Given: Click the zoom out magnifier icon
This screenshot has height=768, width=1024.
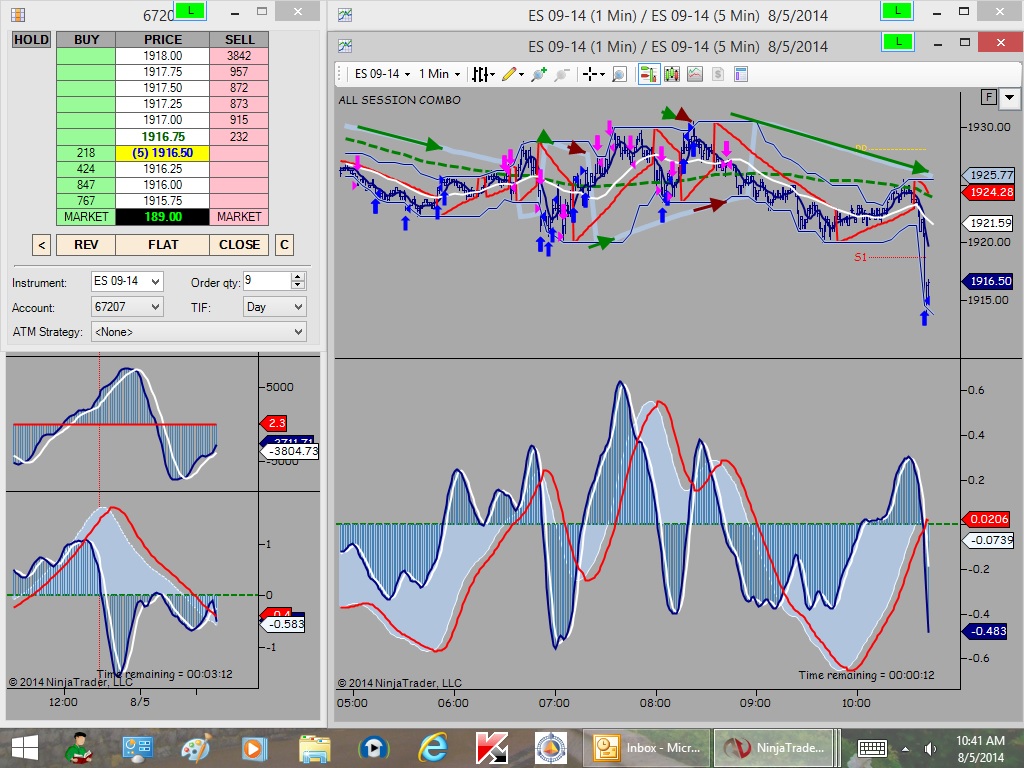Looking at the screenshot, I should [x=562, y=74].
